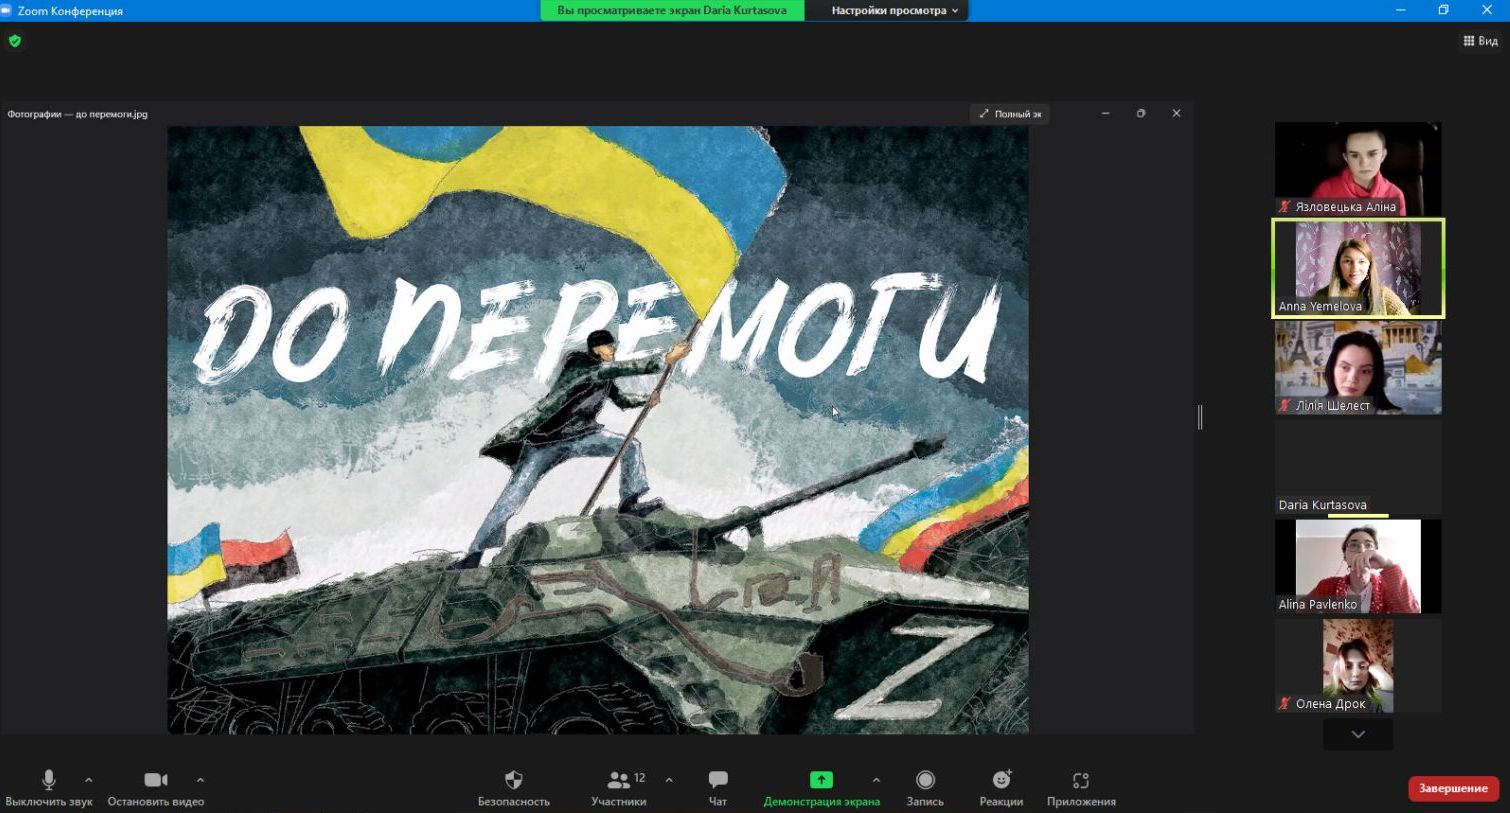Image resolution: width=1510 pixels, height=813 pixels.
Task: Click the muted mic icon on Язловецька Аліна
Action: (1285, 207)
